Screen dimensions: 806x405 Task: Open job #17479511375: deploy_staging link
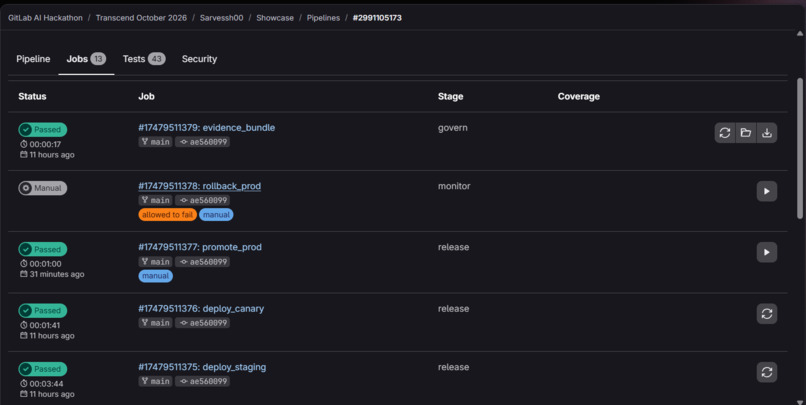pos(202,367)
